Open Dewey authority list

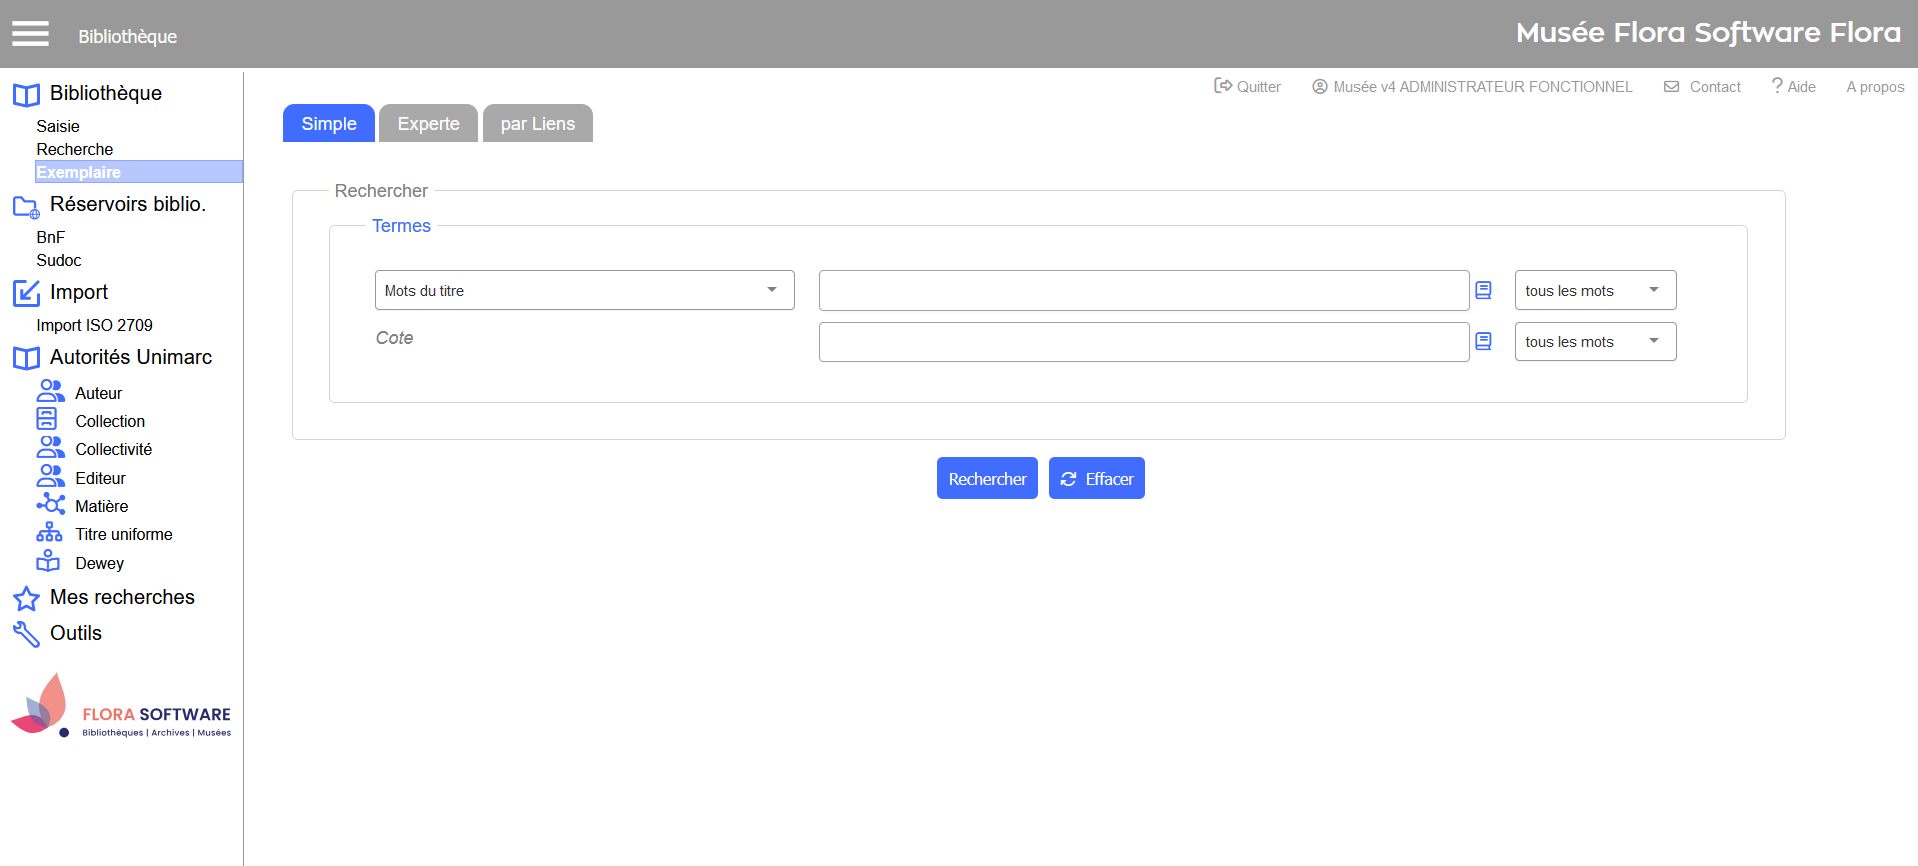(100, 563)
